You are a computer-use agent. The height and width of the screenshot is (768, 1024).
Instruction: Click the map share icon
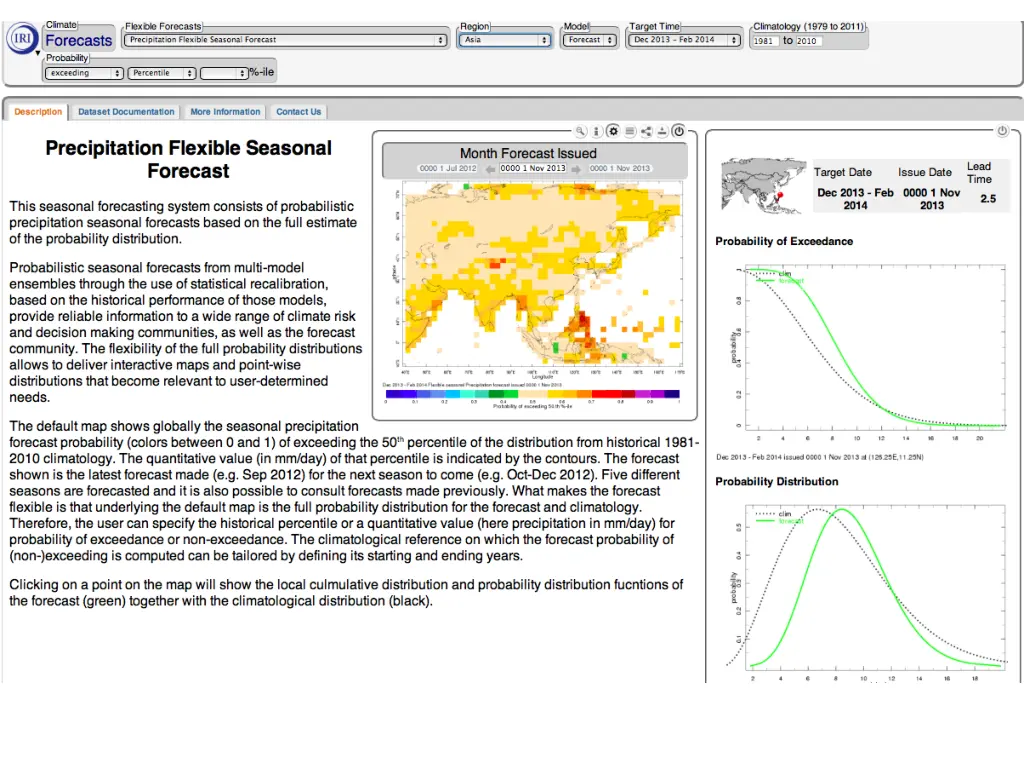click(x=646, y=131)
